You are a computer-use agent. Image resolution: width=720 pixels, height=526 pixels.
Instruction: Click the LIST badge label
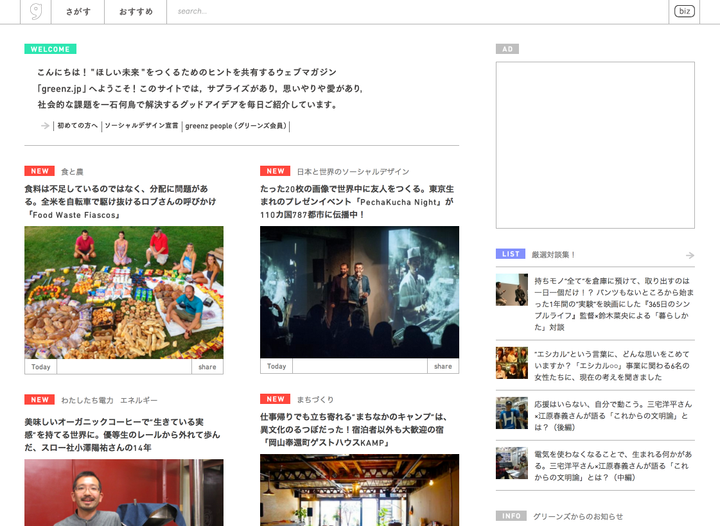pos(510,254)
